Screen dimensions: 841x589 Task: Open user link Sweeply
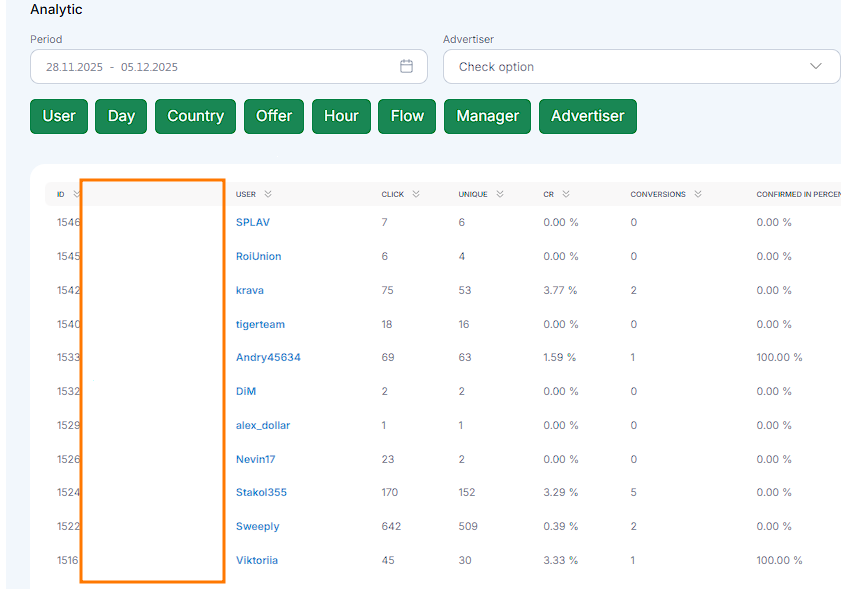tap(257, 527)
